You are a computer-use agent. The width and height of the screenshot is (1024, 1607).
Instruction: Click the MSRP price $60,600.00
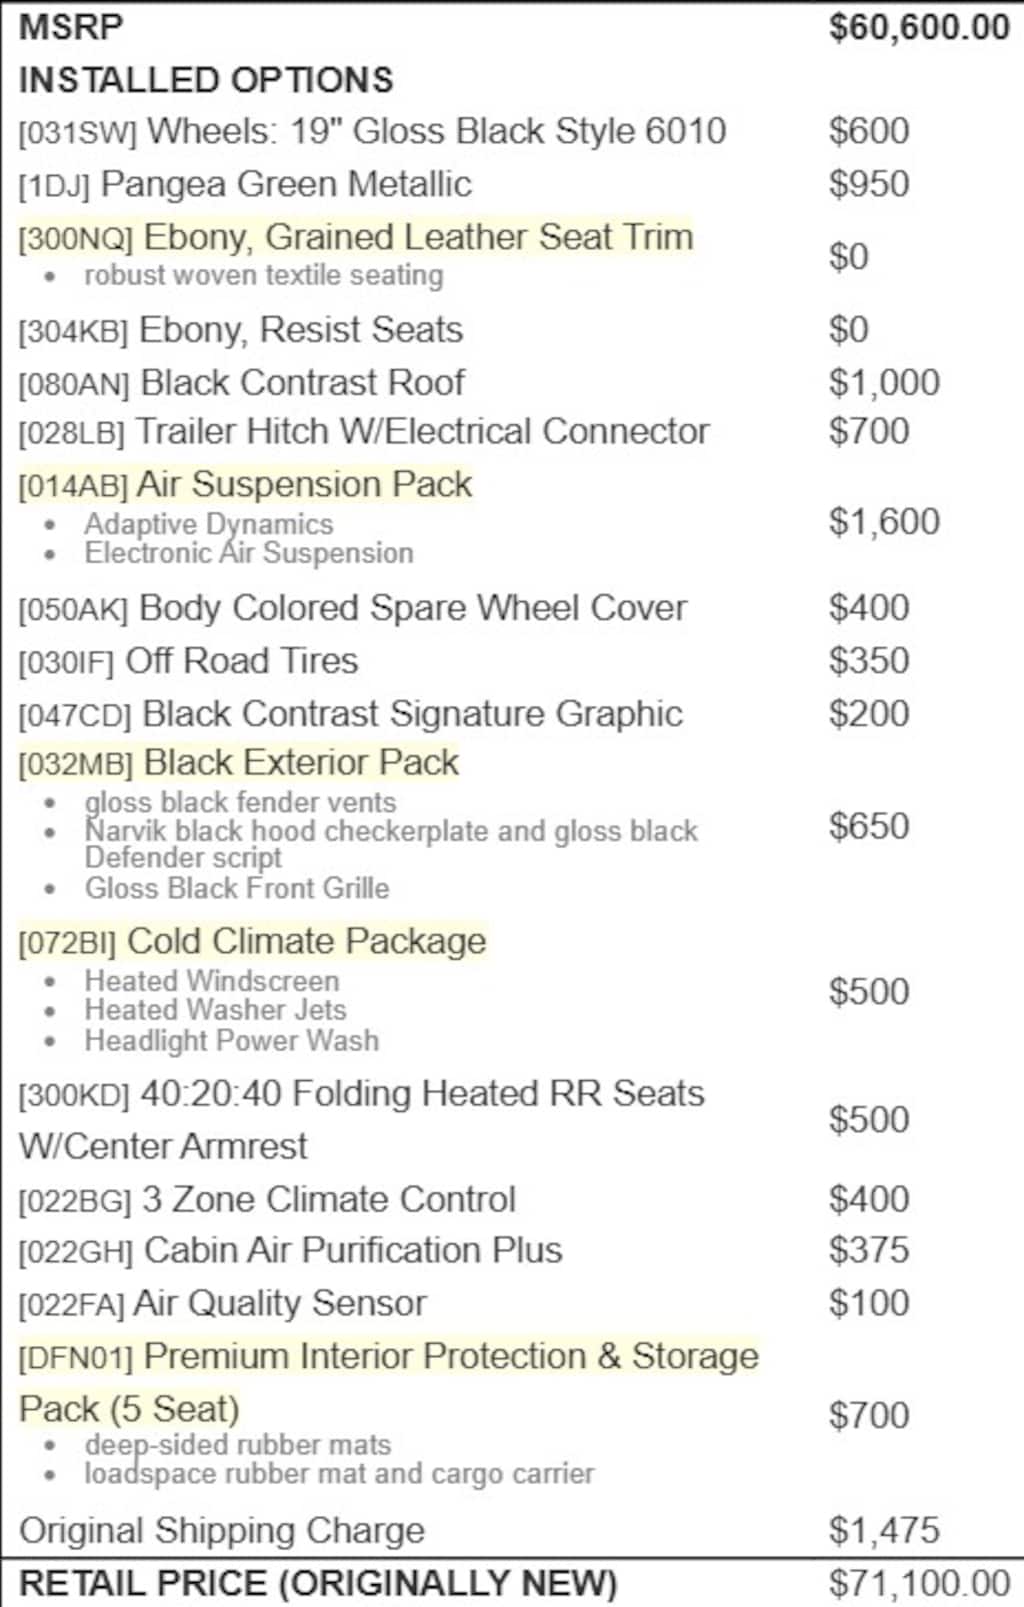click(x=918, y=27)
